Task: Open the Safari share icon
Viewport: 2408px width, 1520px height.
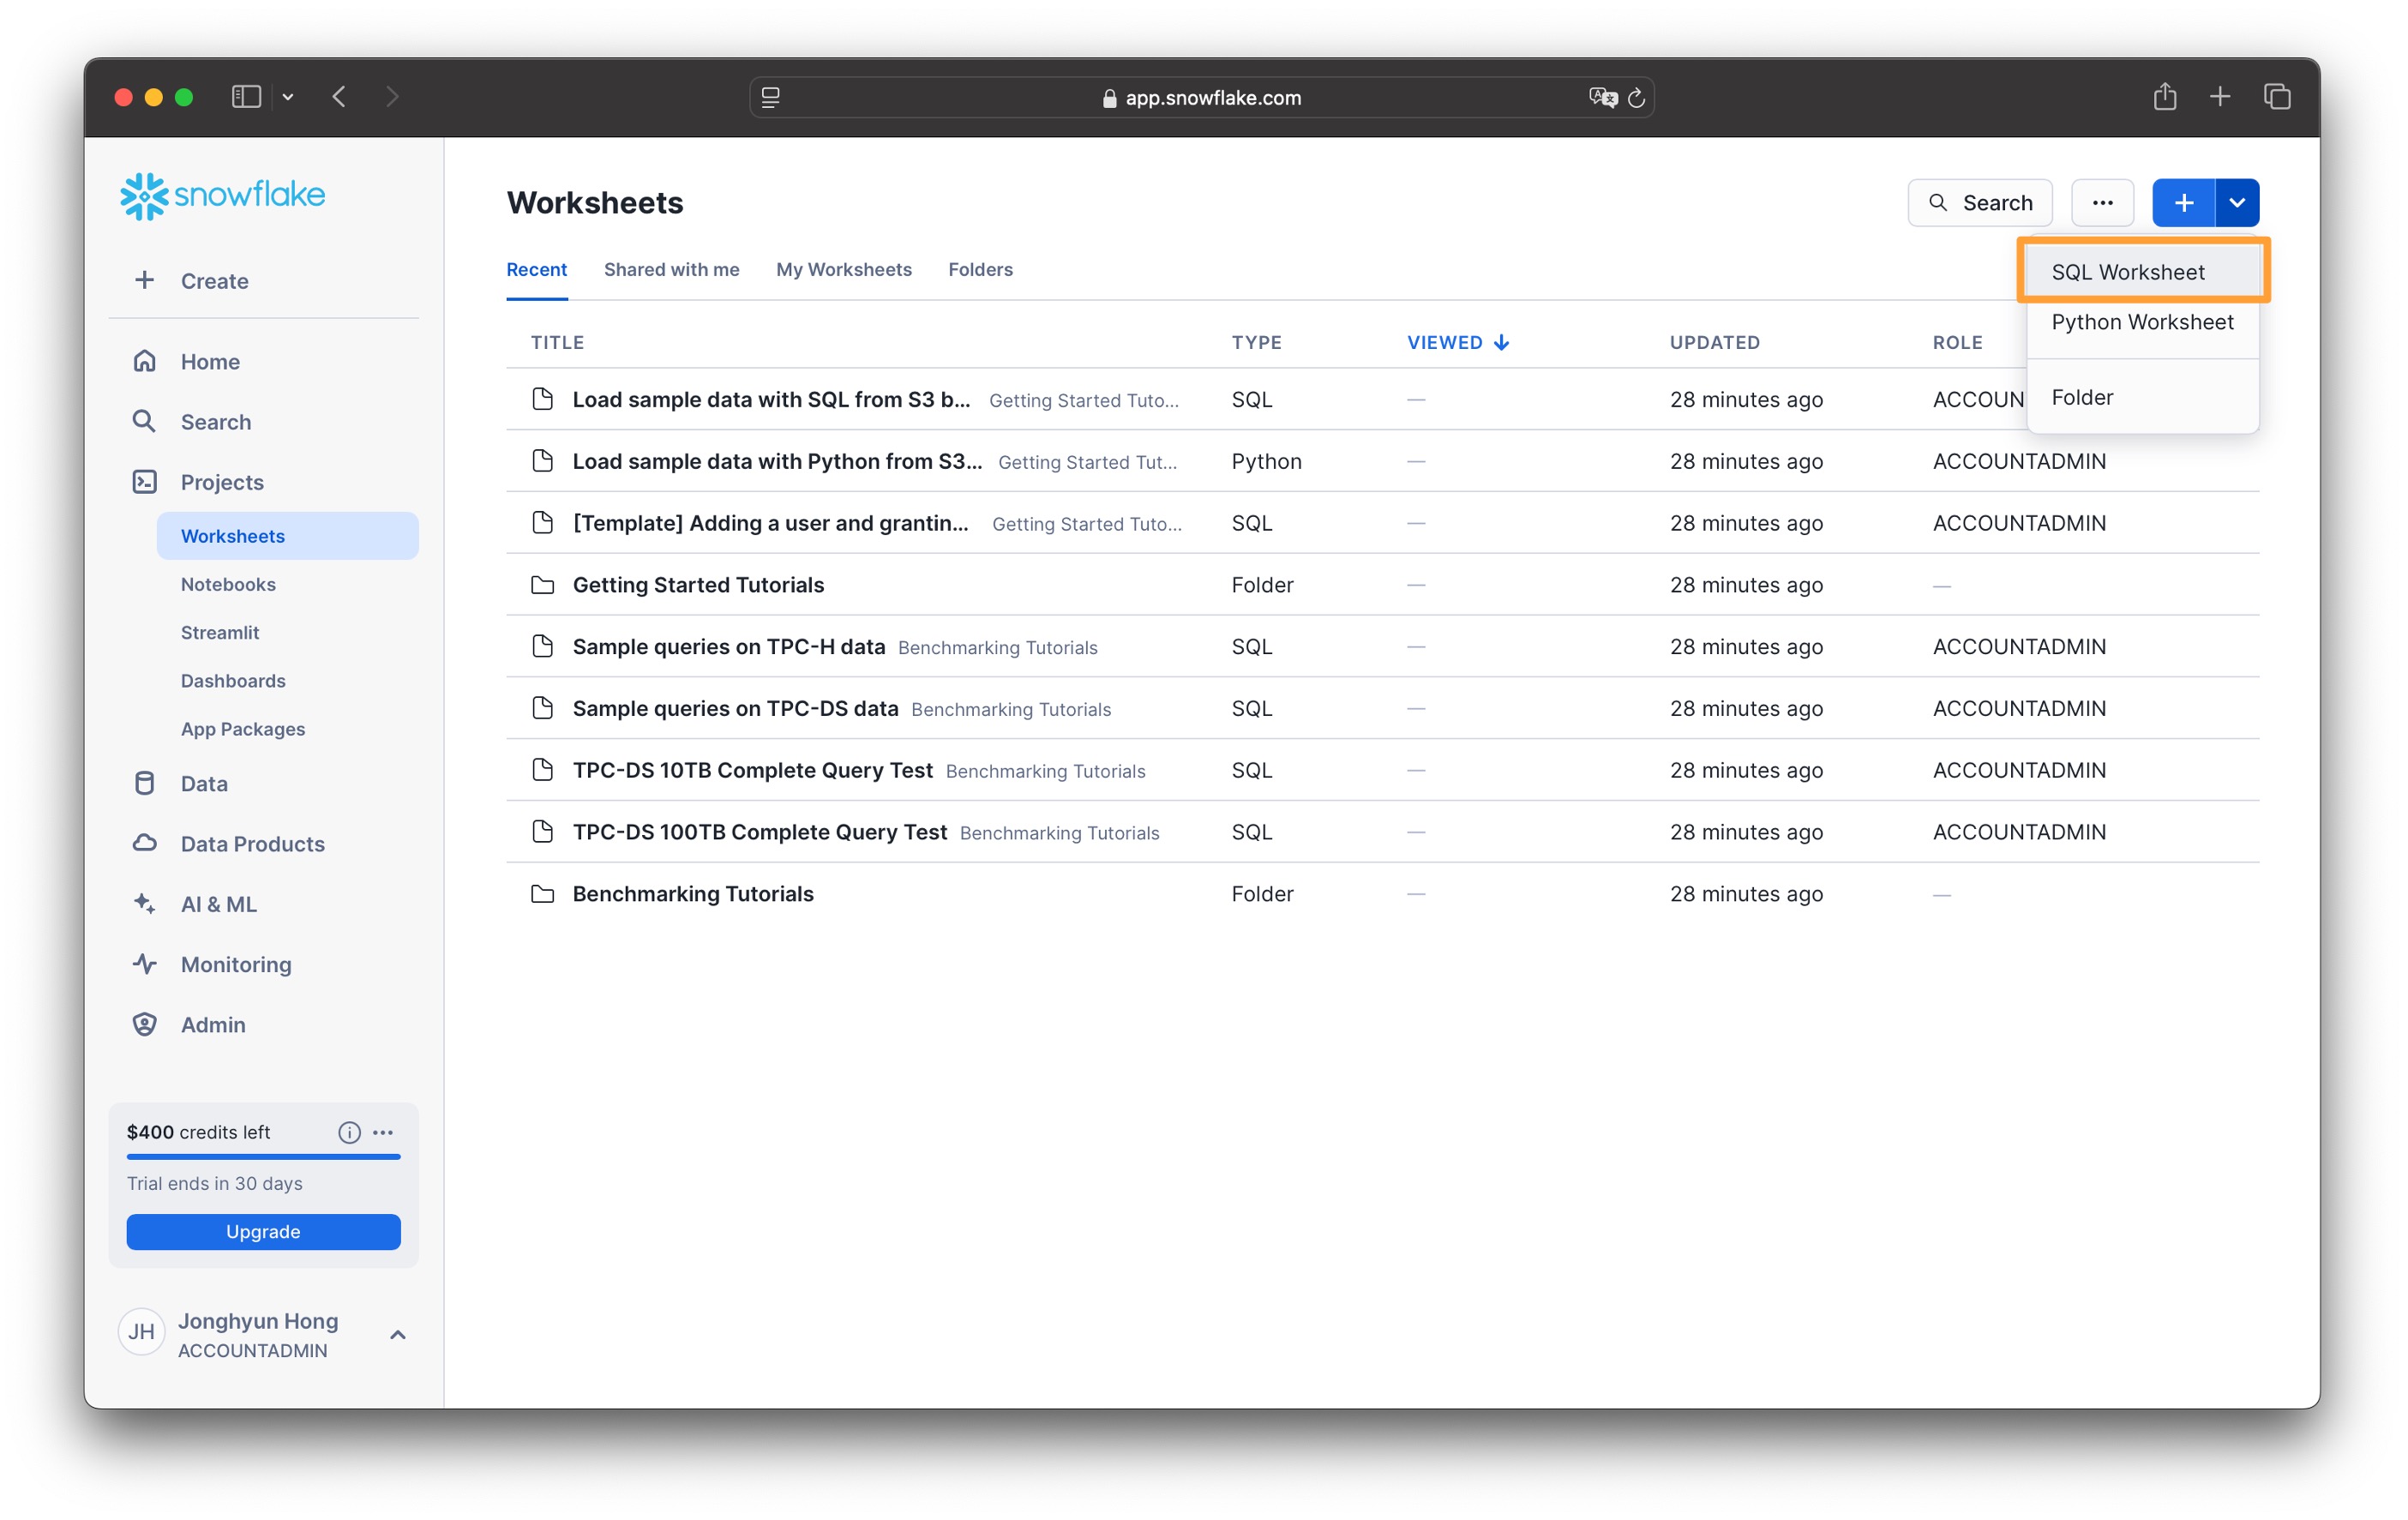Action: coord(2164,96)
